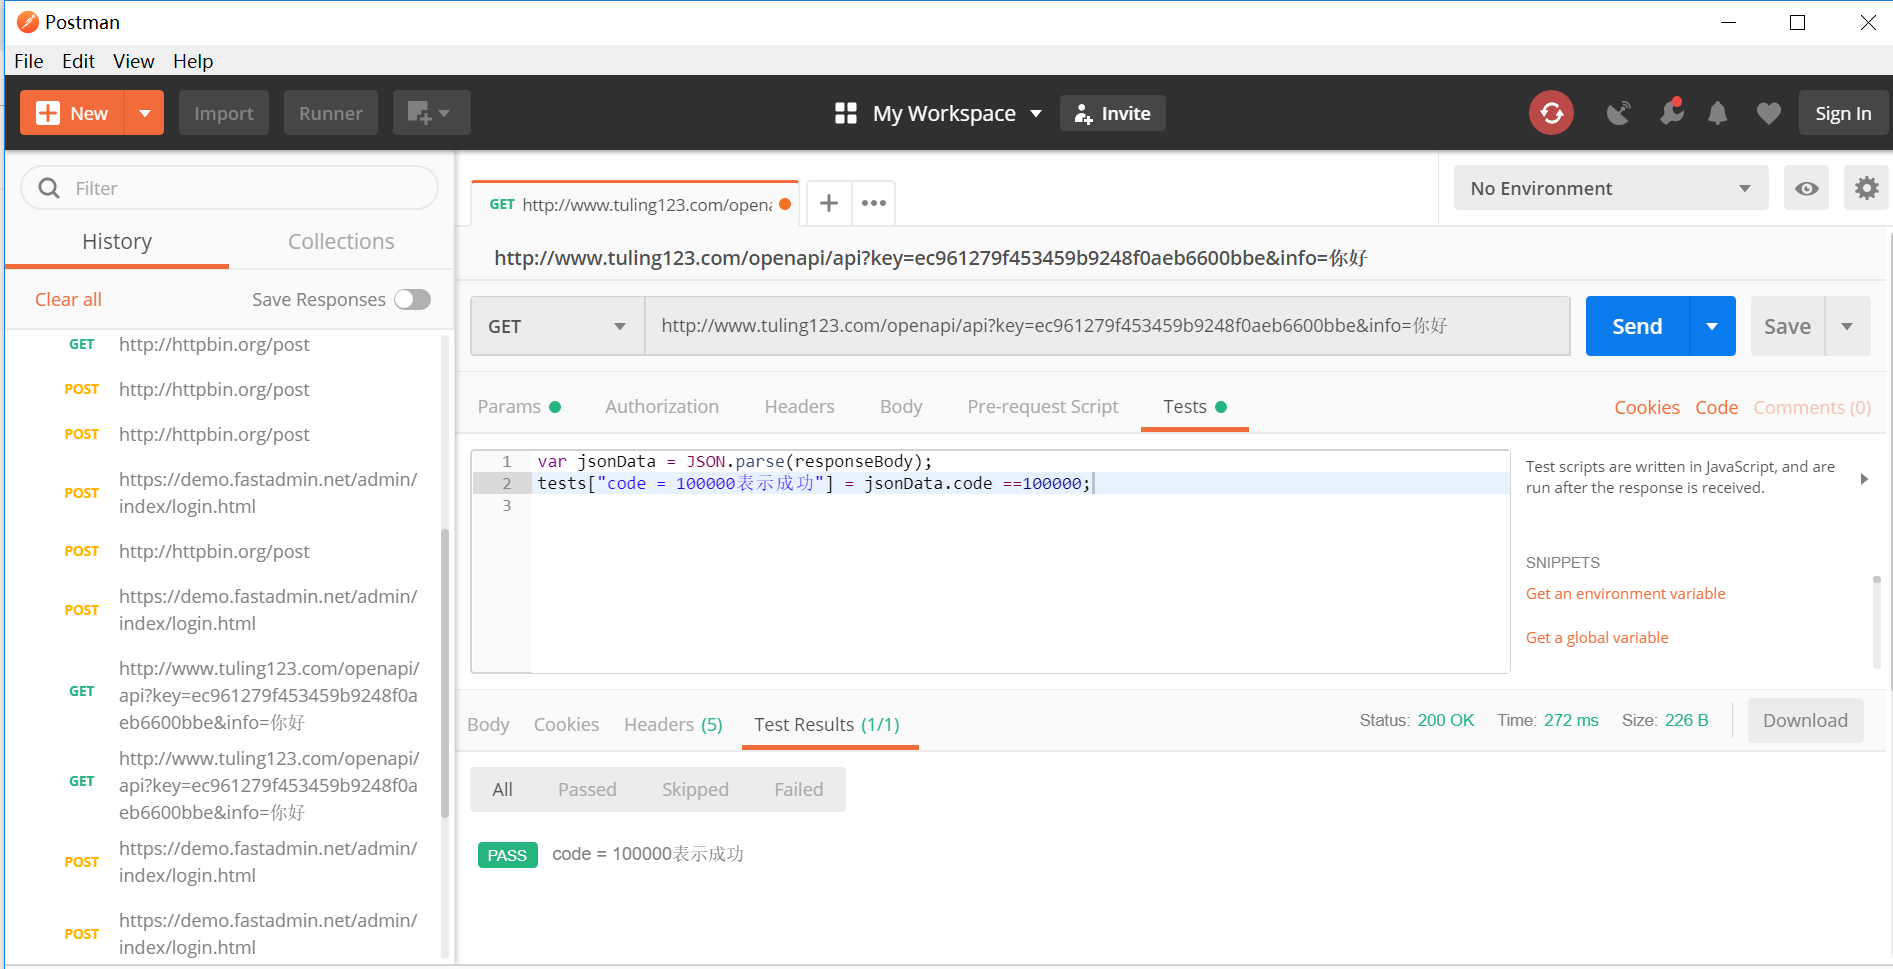This screenshot has height=969, width=1893.
Task: Click the Sign In button
Action: coord(1843,113)
